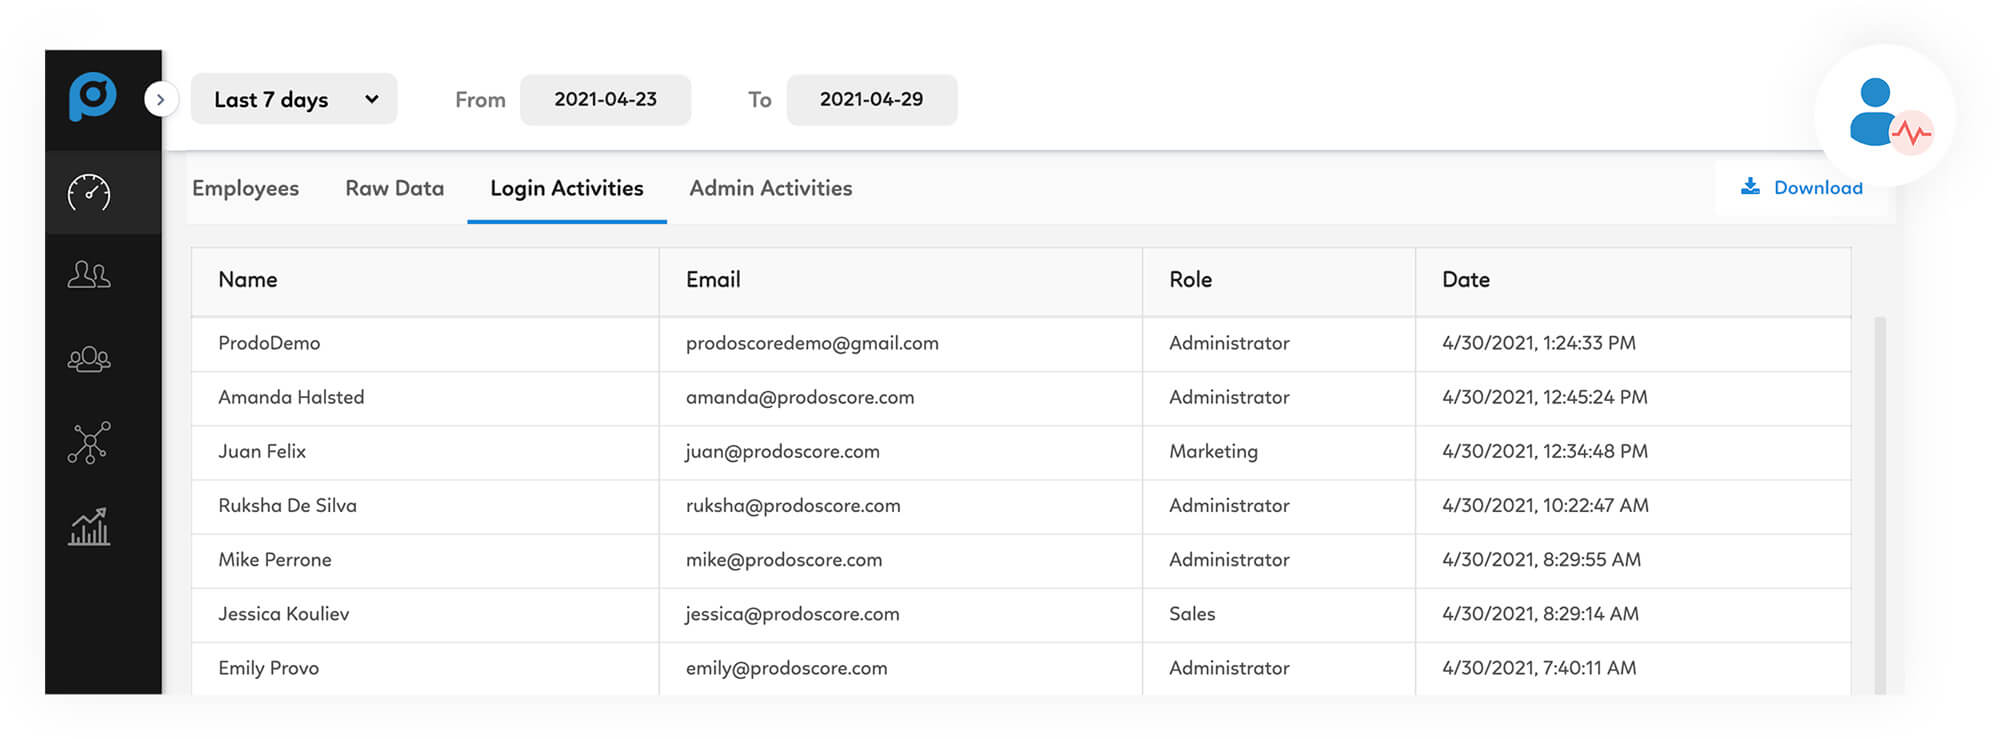This screenshot has width=2000, height=739.
Task: Click email juan@prodoscore.com
Action: point(782,451)
